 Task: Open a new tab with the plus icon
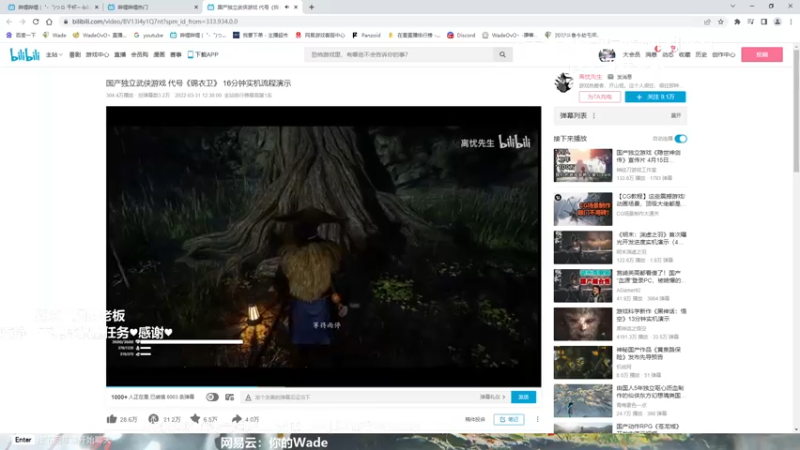(x=311, y=7)
